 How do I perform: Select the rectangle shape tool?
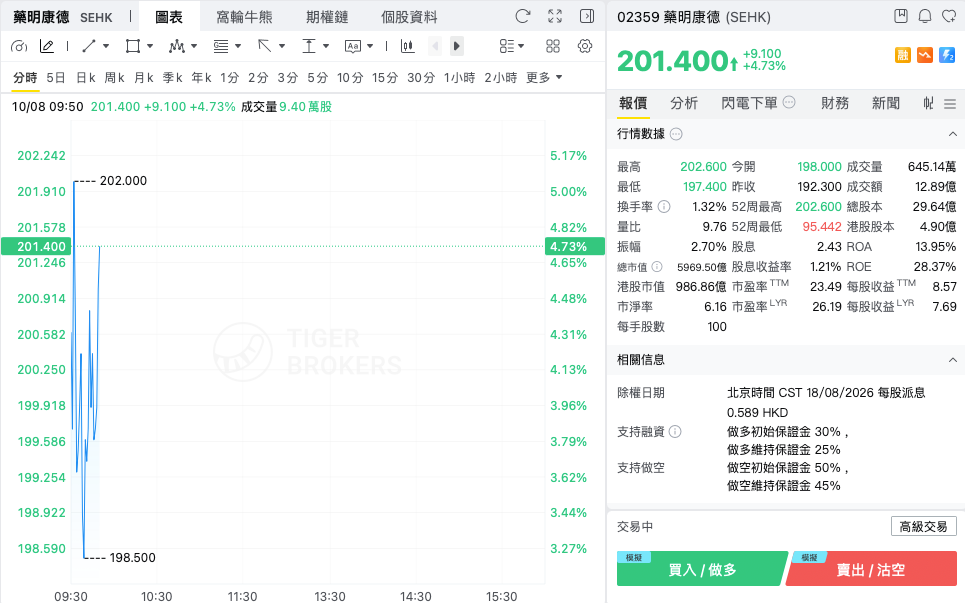132,46
